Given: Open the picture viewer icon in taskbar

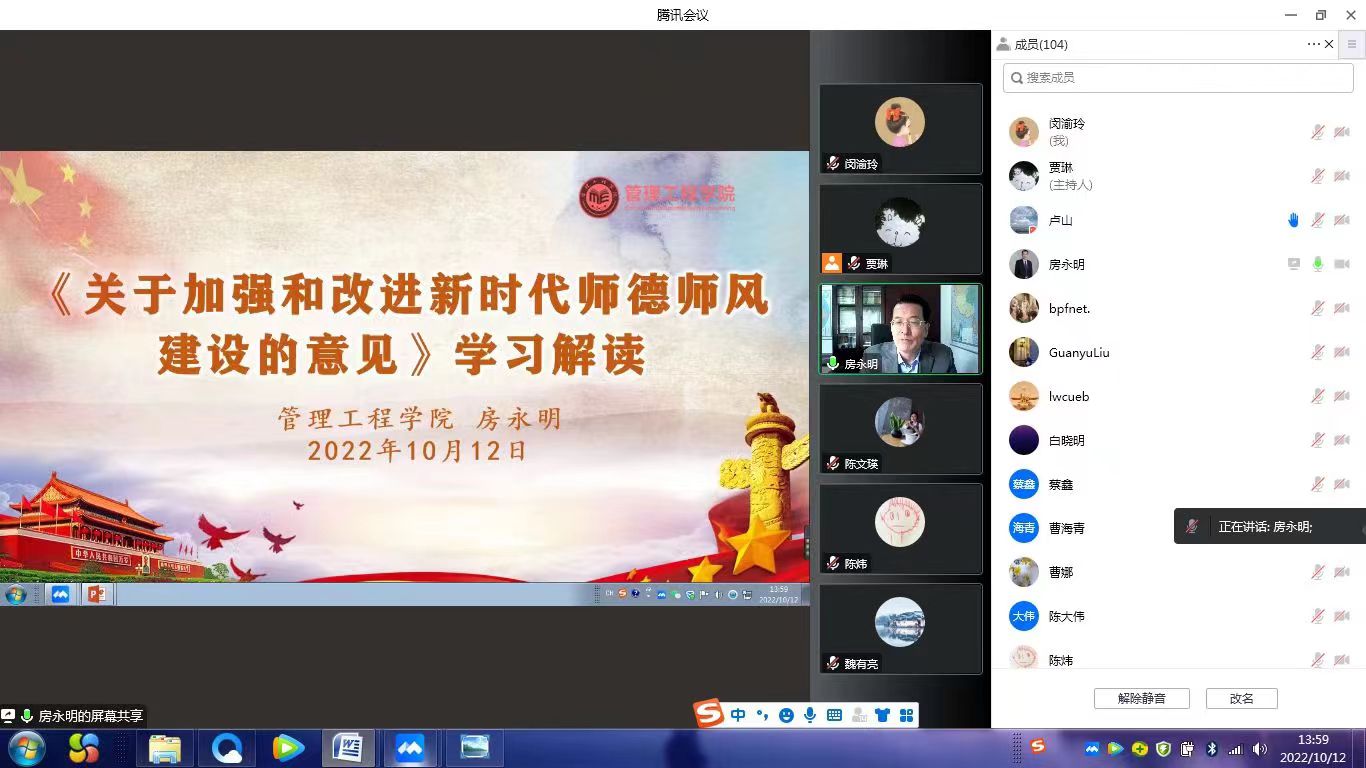Looking at the screenshot, I should click(475, 748).
